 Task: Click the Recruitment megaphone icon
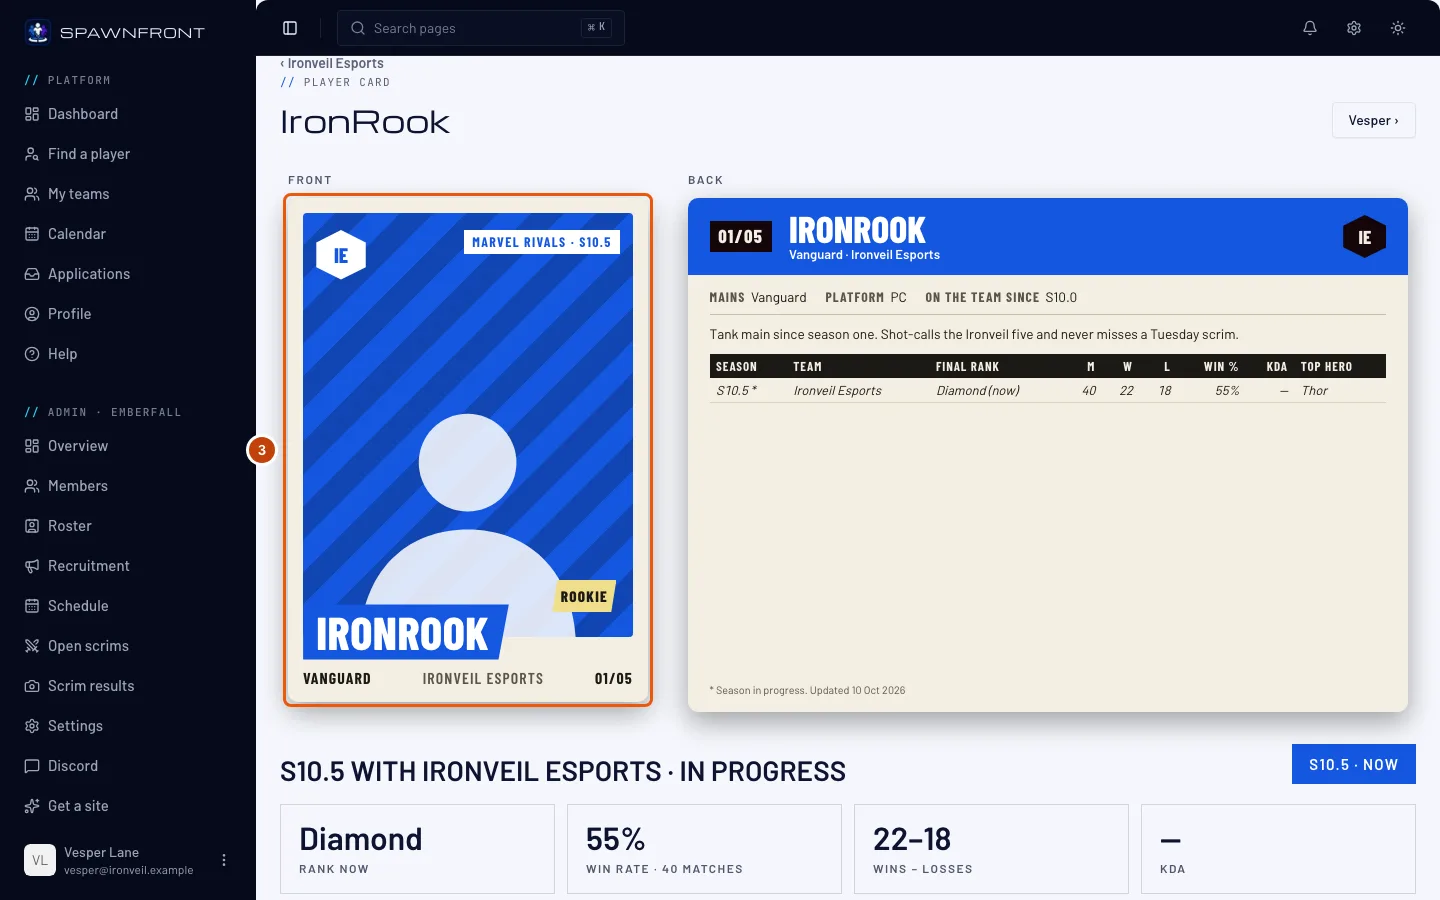[32, 566]
